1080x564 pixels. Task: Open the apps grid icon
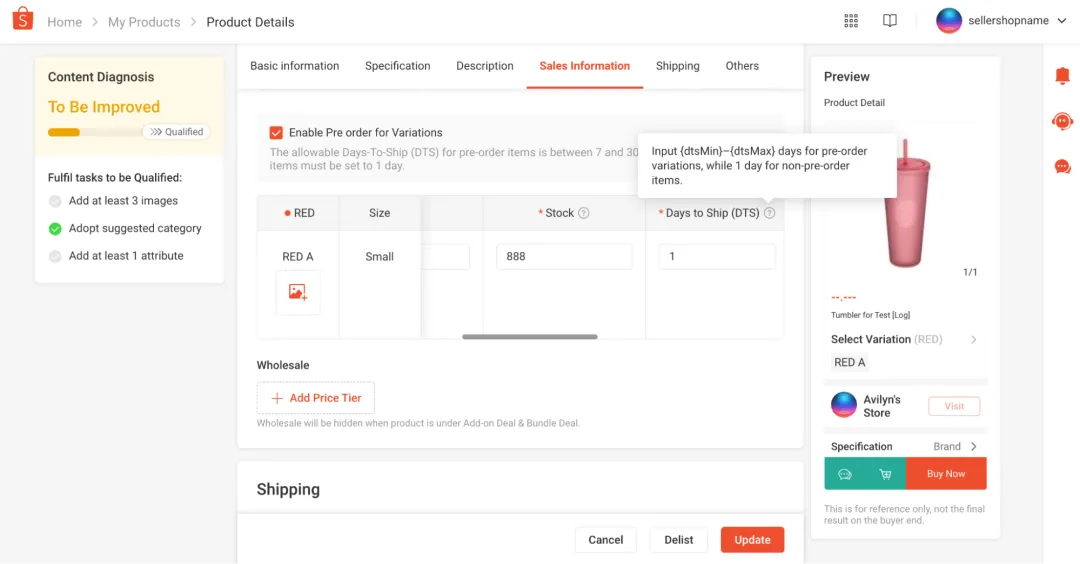click(x=851, y=21)
